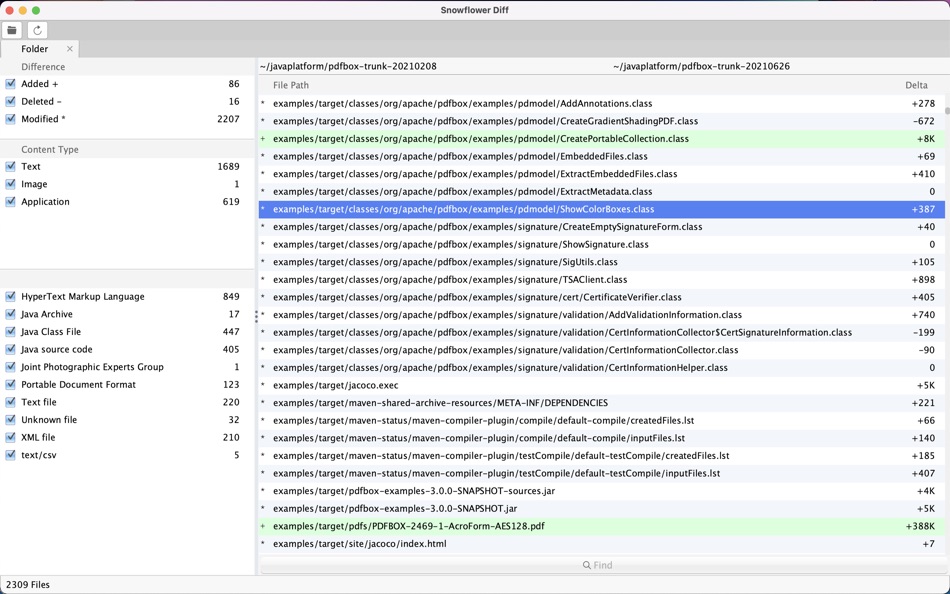Click the refresh comparison icon

(x=37, y=30)
